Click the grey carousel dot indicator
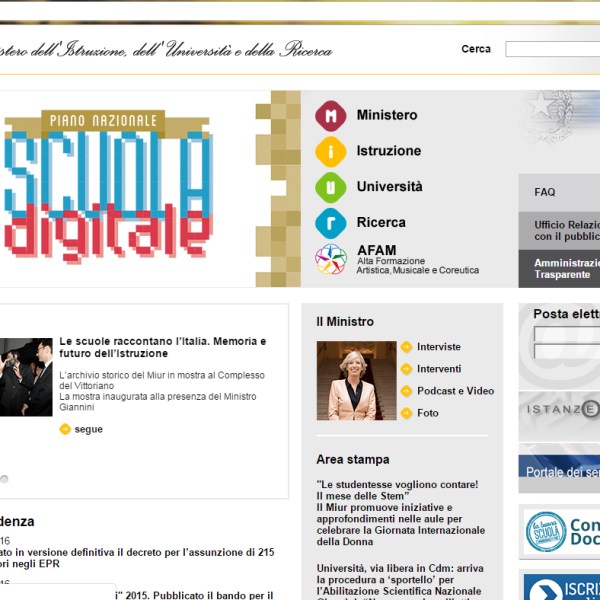Image resolution: width=600 pixels, height=600 pixels. (x=4, y=479)
